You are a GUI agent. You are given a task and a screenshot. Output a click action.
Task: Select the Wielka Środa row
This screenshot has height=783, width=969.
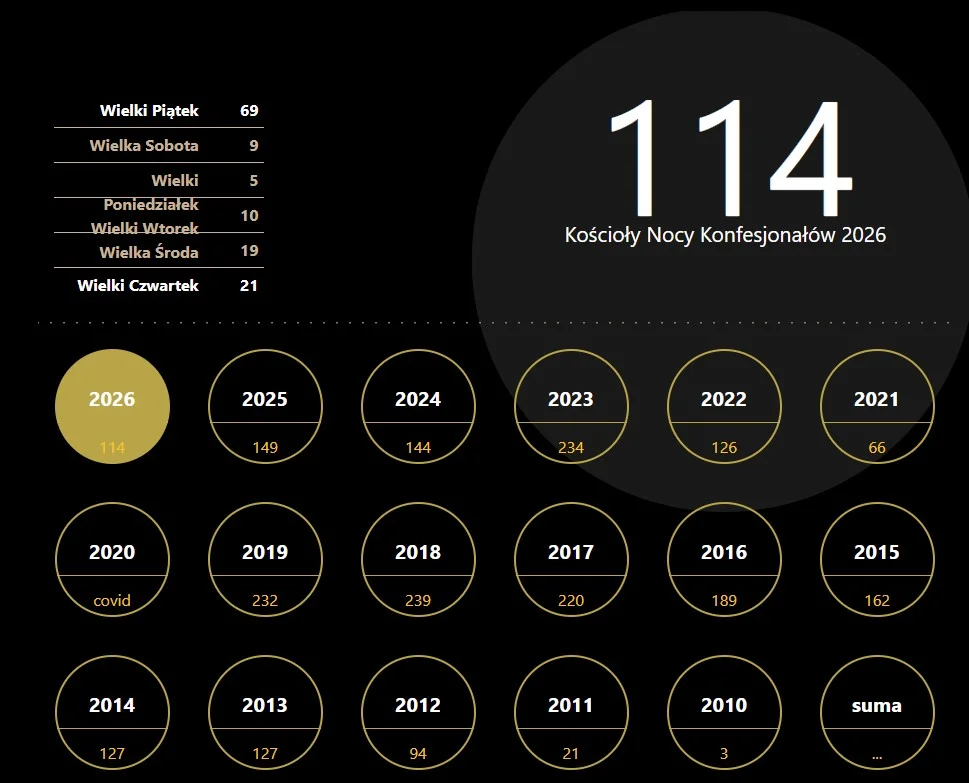pyautogui.click(x=159, y=252)
